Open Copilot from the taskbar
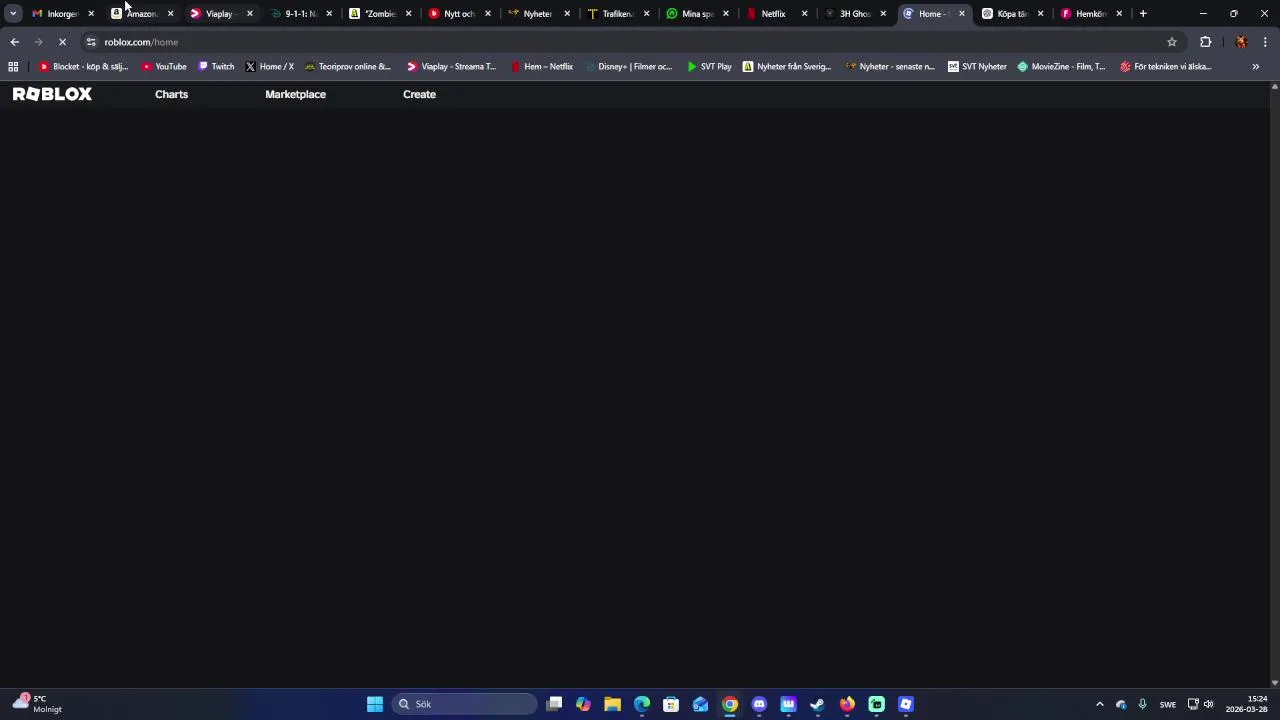Viewport: 1280px width, 720px height. (x=583, y=704)
